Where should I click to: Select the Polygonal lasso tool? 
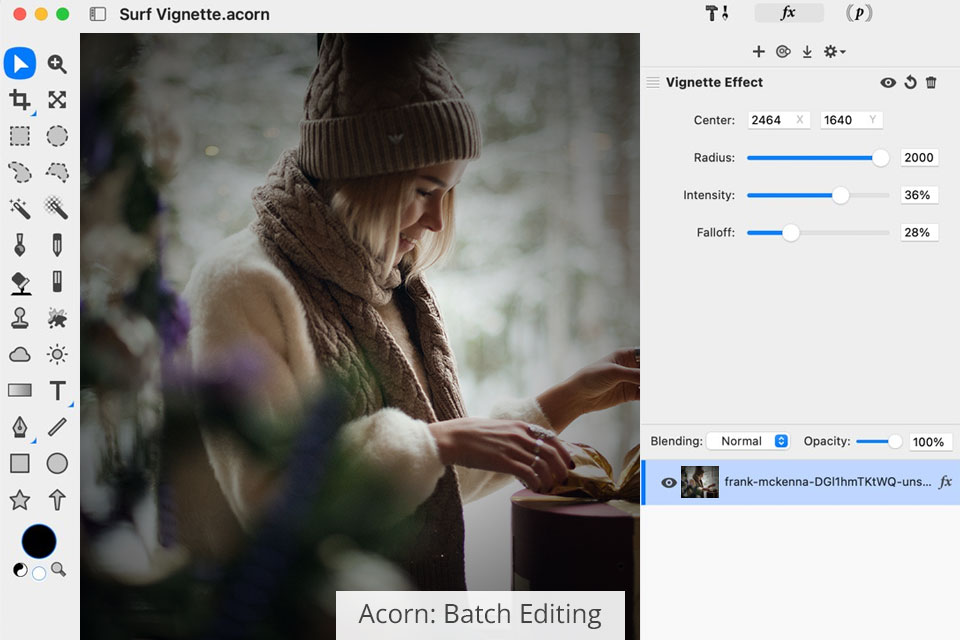point(57,172)
